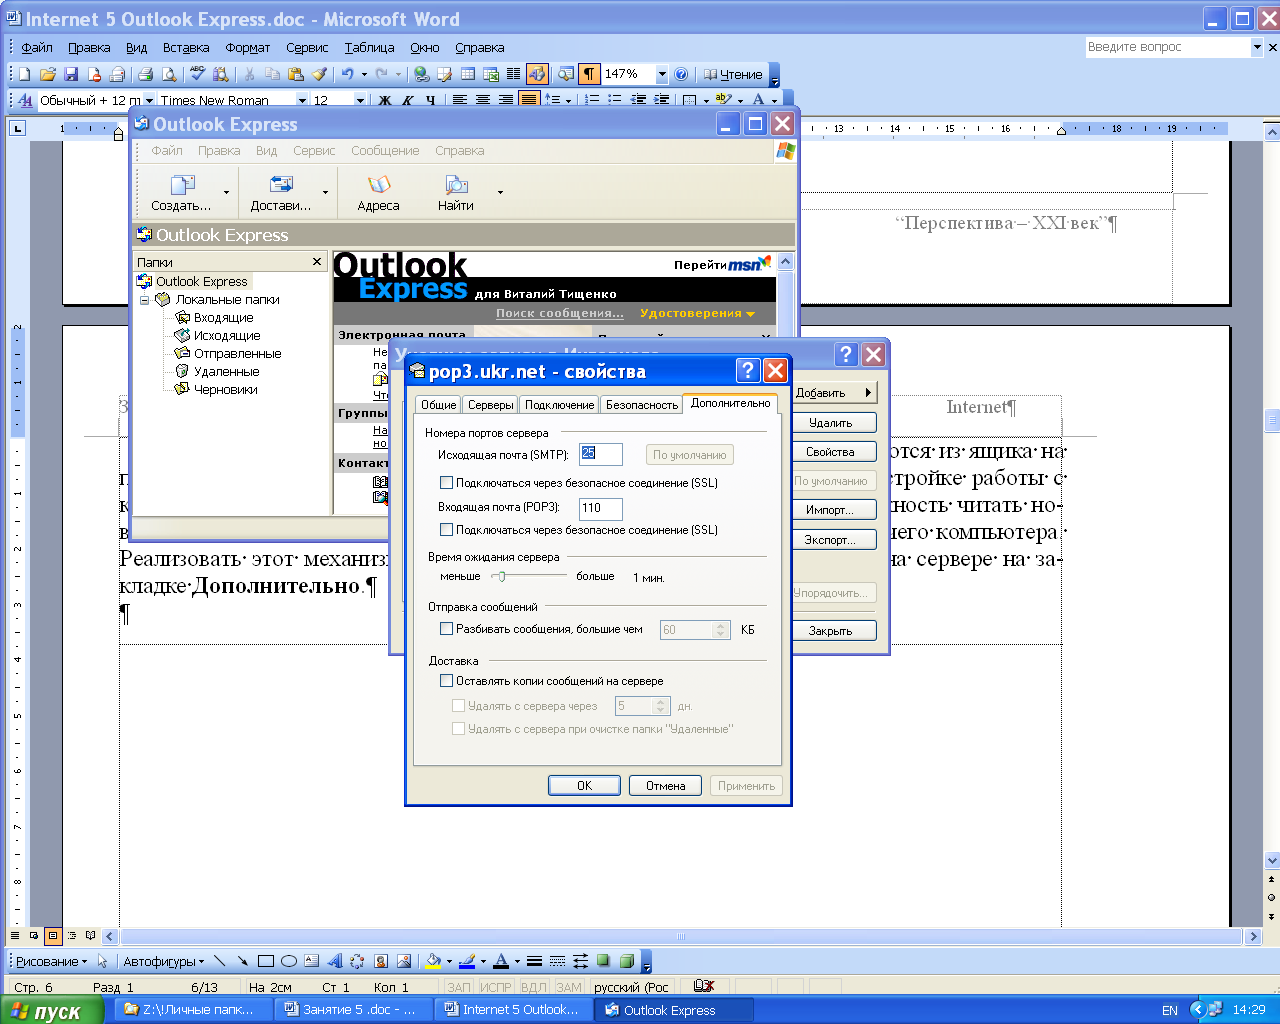
Task: Click the Cut scissors icon
Action: pos(249,74)
